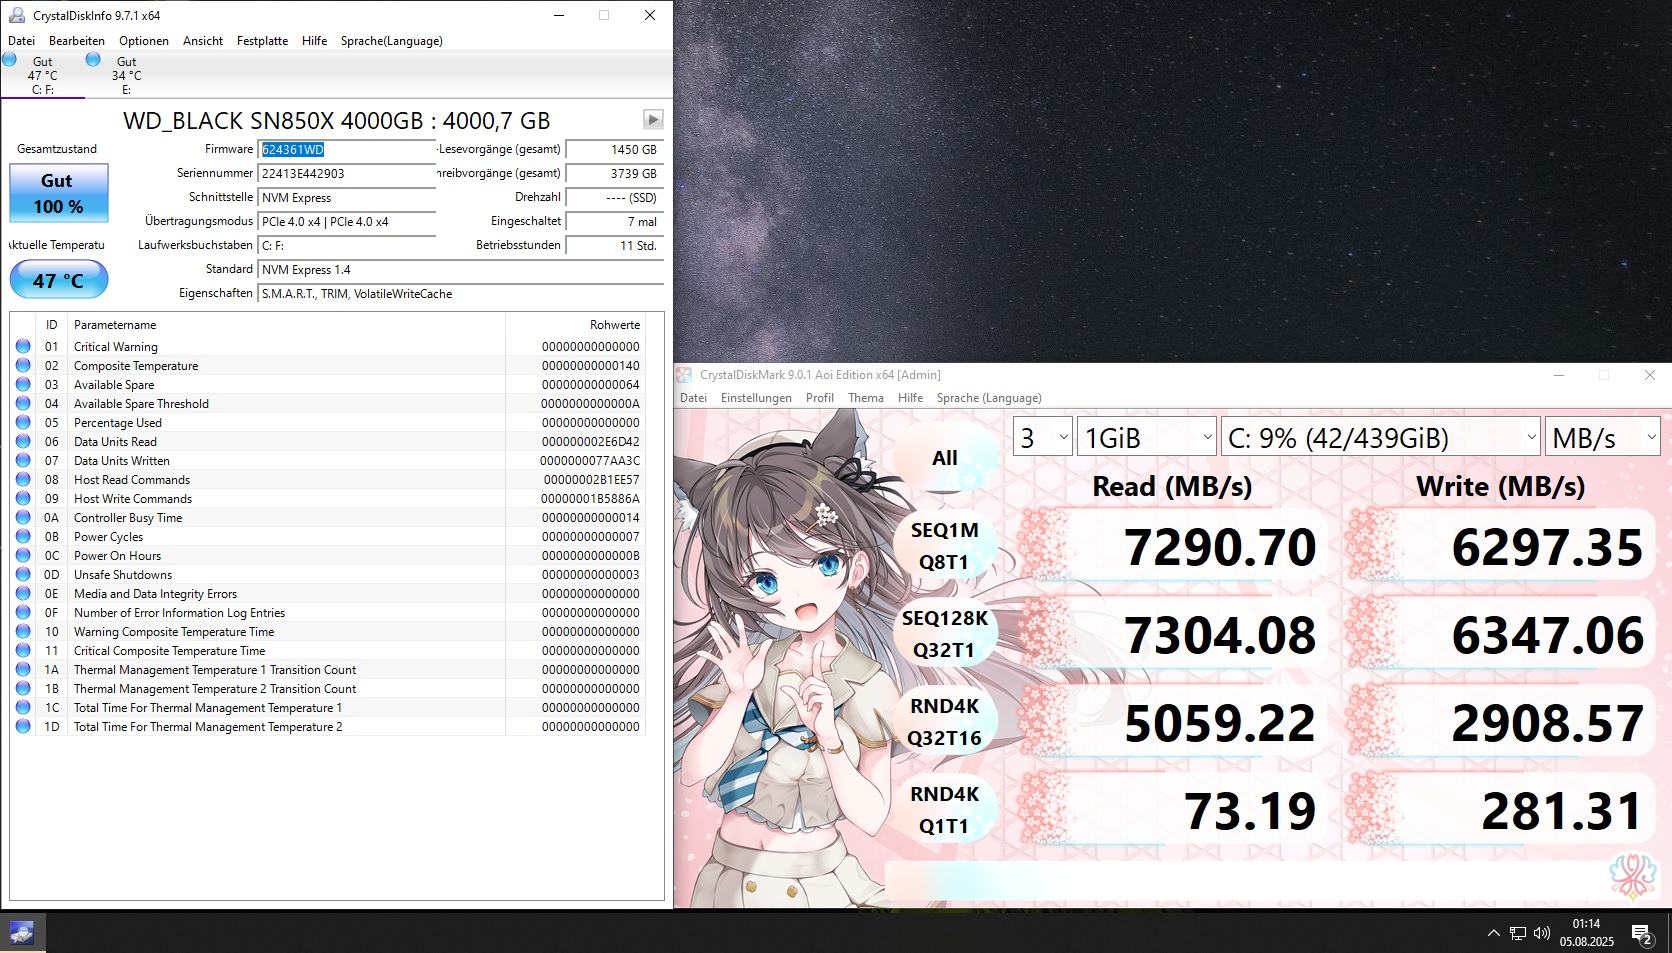Viewport: 1672px width, 953px height.
Task: Click the 47 °C temperature button
Action: [59, 280]
